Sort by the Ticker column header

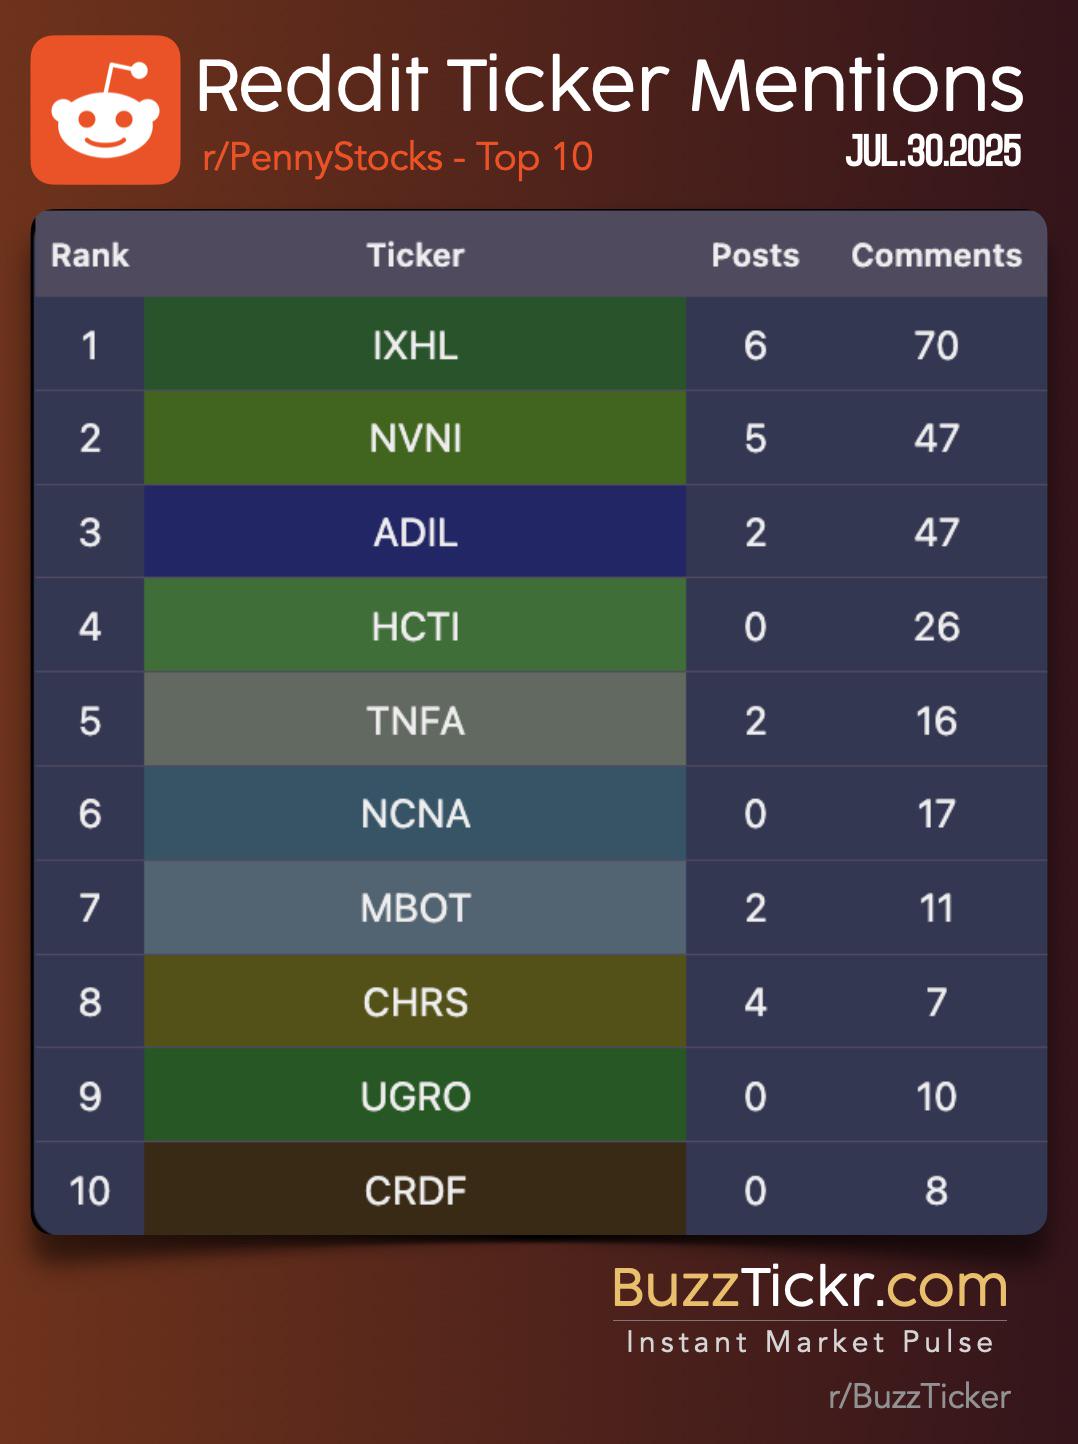coord(415,255)
